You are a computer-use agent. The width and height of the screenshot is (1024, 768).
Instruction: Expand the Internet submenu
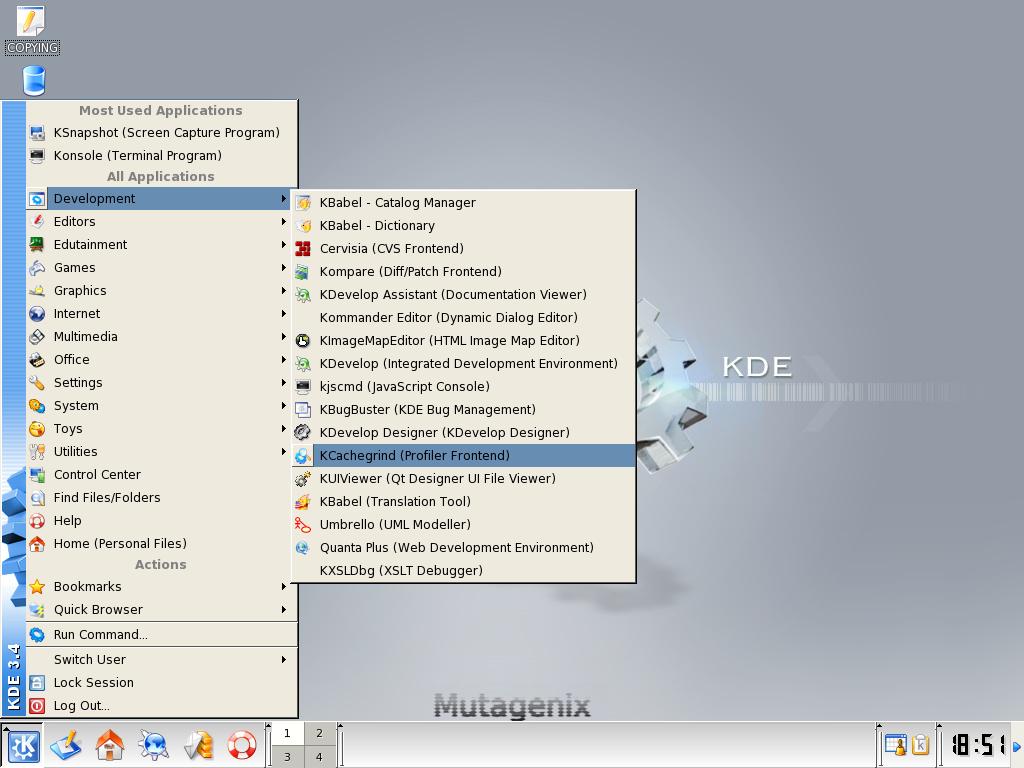point(162,313)
